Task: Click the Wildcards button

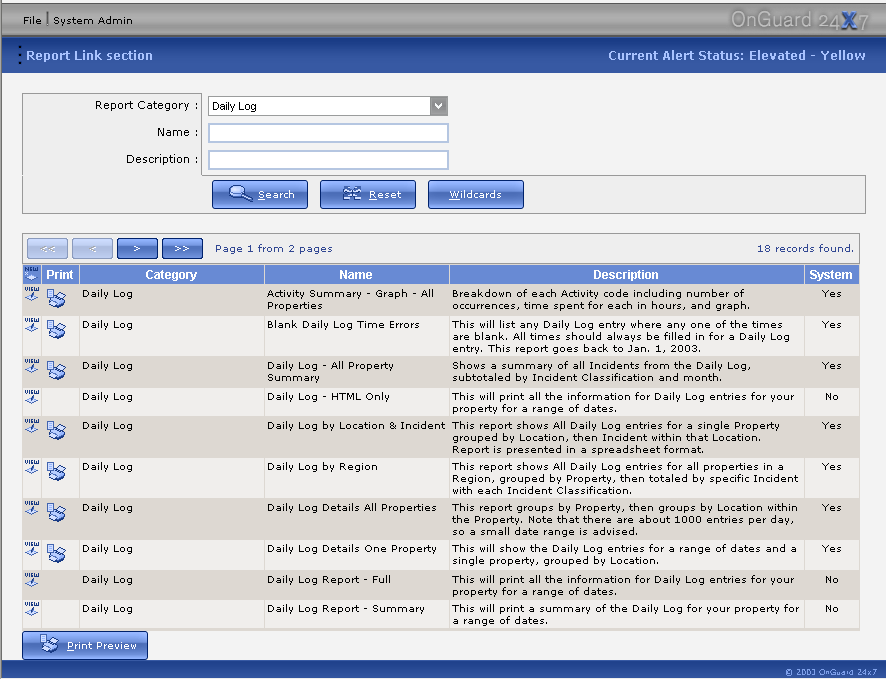Action: tap(475, 195)
